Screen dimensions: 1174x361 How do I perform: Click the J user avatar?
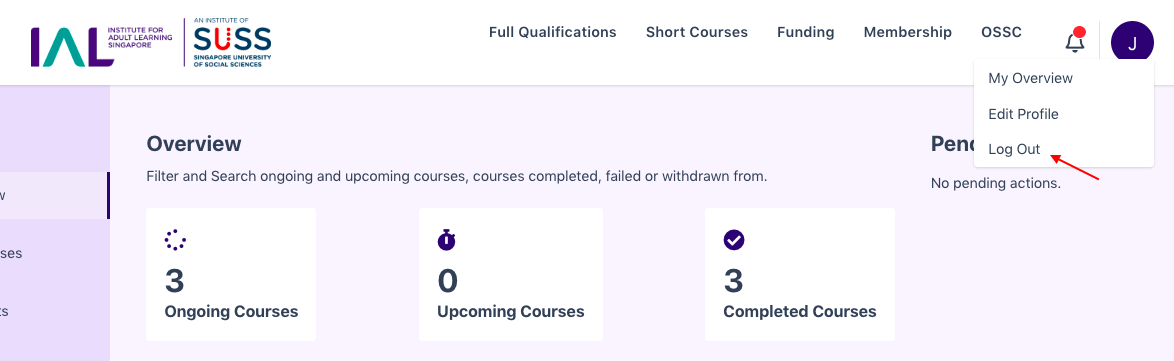click(x=1132, y=43)
